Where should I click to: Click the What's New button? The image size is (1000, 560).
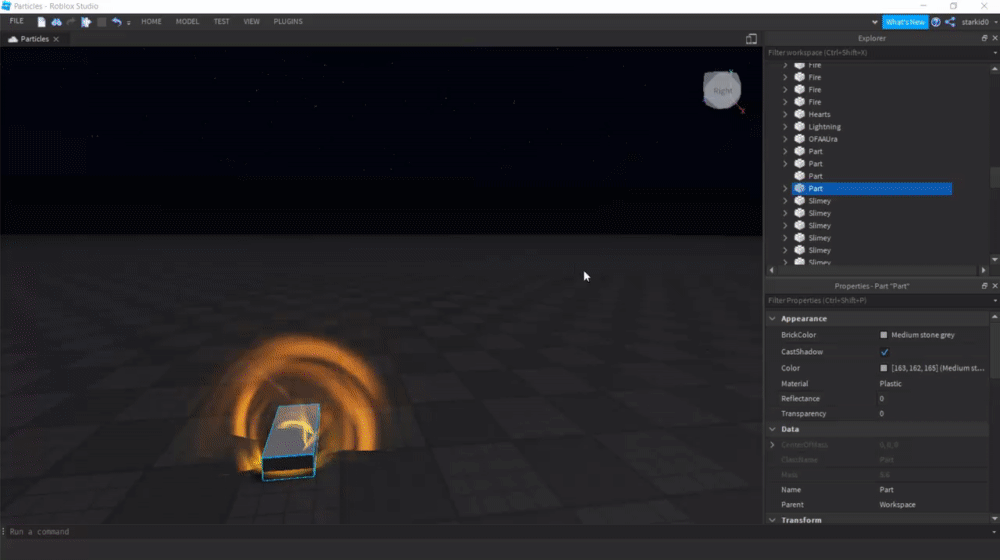point(905,22)
